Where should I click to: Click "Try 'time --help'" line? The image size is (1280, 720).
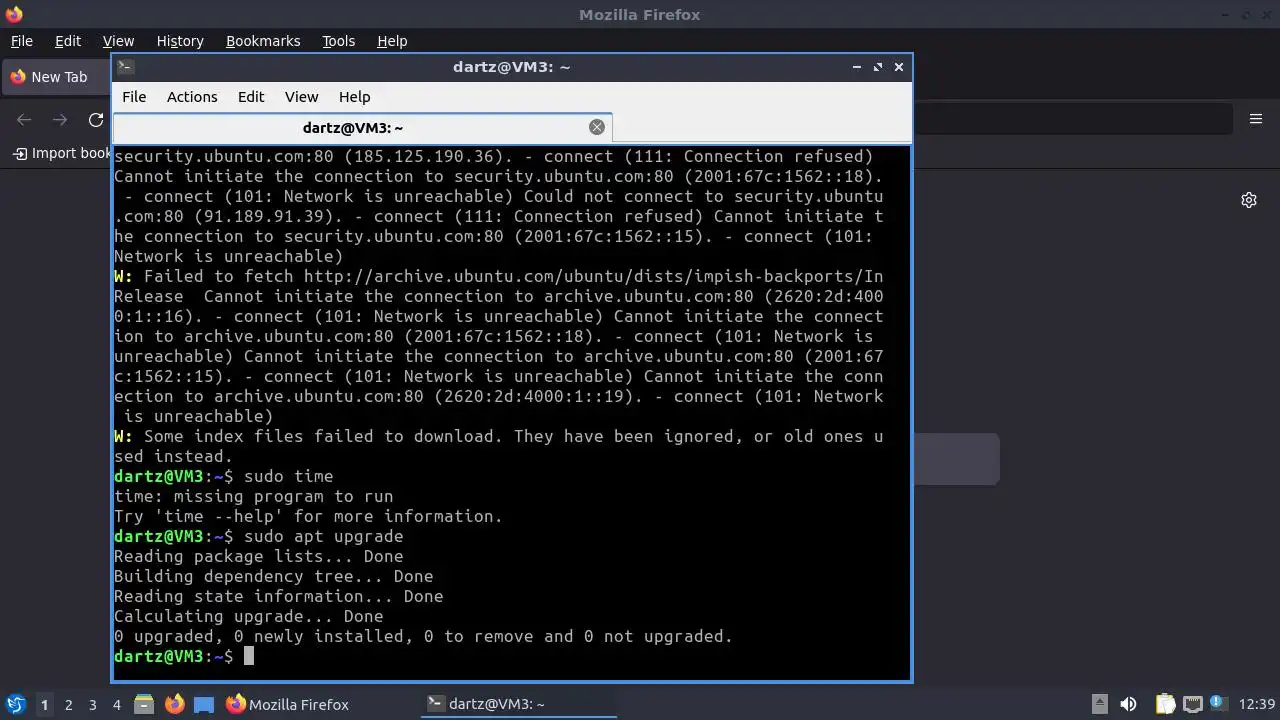[x=309, y=516]
